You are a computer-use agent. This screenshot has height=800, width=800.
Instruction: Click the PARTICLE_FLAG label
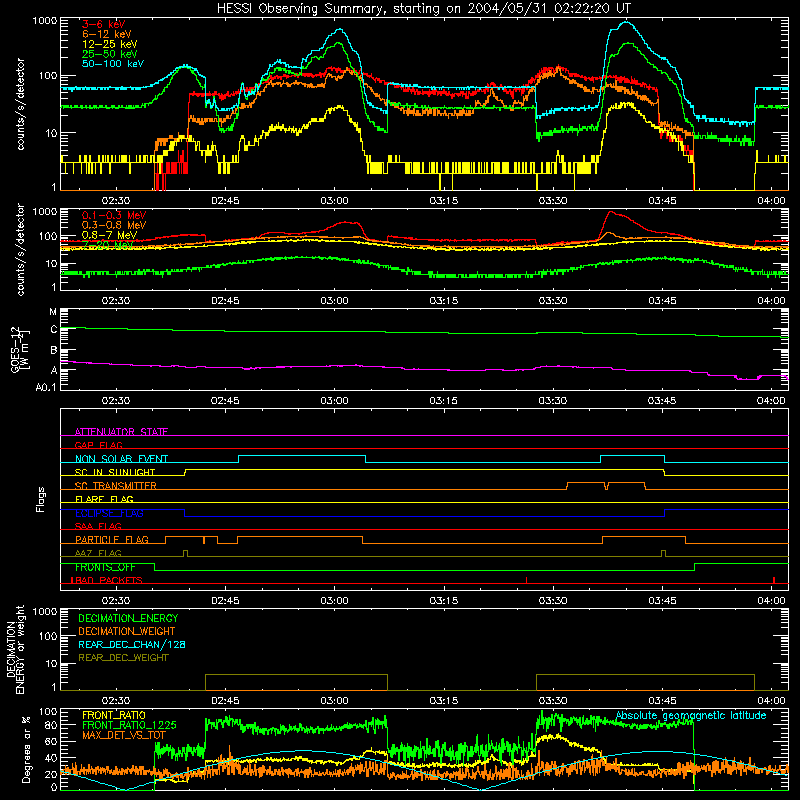coord(112,539)
